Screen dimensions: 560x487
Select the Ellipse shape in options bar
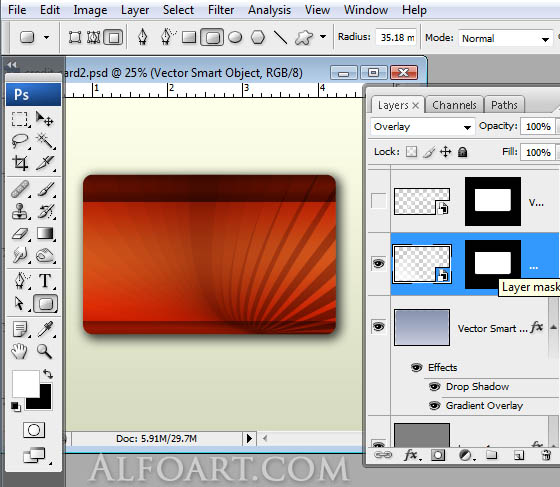tap(235, 37)
